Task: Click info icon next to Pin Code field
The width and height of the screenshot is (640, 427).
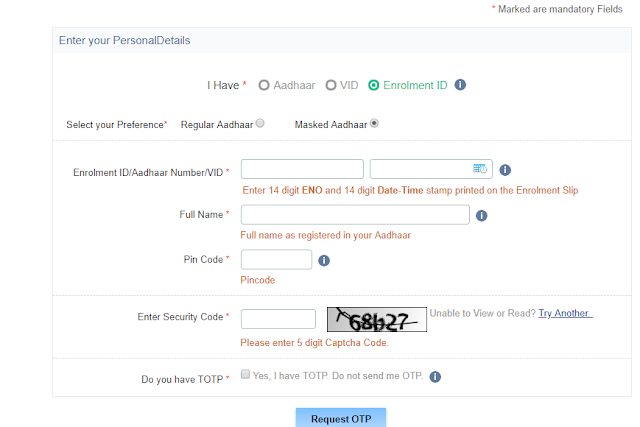Action: coord(324,260)
